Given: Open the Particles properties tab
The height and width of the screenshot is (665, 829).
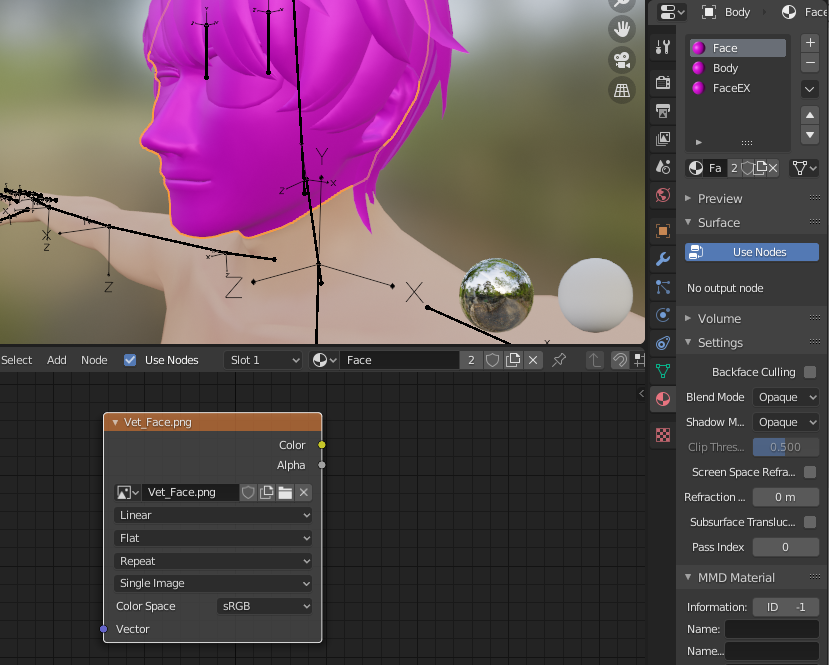Looking at the screenshot, I should tap(662, 287).
